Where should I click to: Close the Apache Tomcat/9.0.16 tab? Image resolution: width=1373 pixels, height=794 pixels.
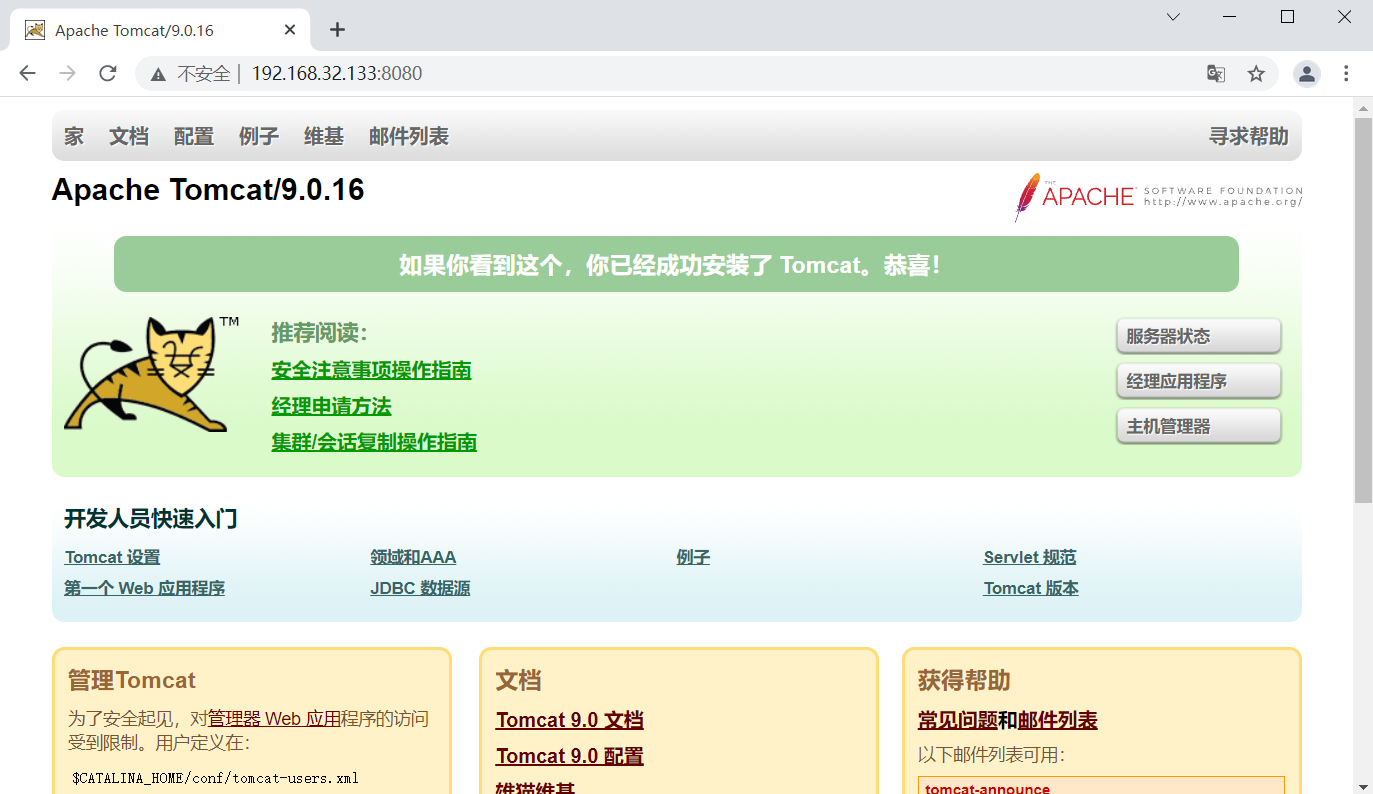pyautogui.click(x=290, y=29)
